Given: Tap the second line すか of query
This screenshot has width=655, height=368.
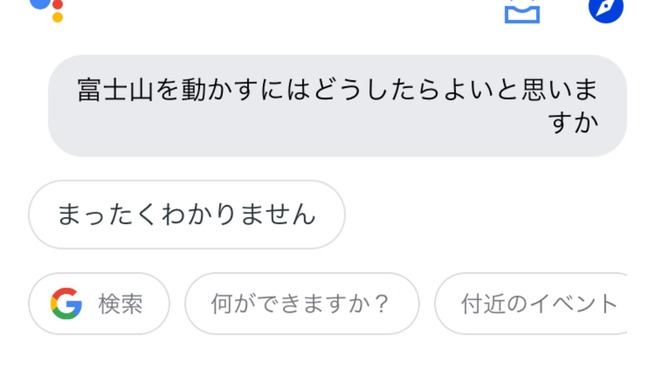Looking at the screenshot, I should [x=574, y=123].
